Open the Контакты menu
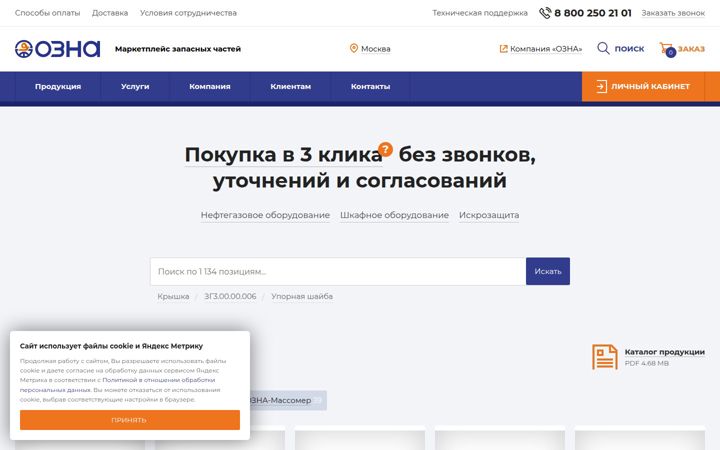This screenshot has width=720, height=450. coord(371,86)
